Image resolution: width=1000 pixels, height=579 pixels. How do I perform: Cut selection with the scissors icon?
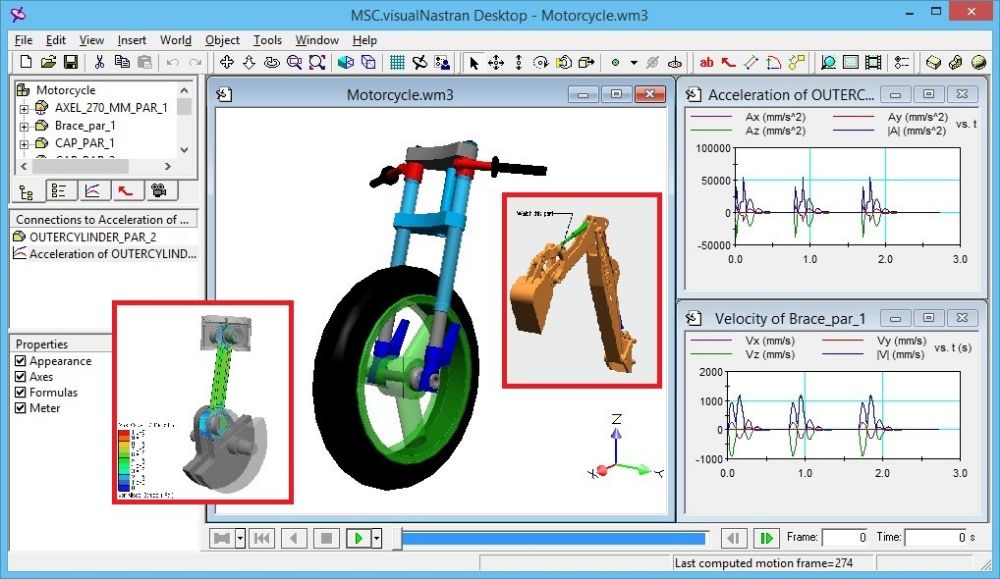pyautogui.click(x=99, y=62)
